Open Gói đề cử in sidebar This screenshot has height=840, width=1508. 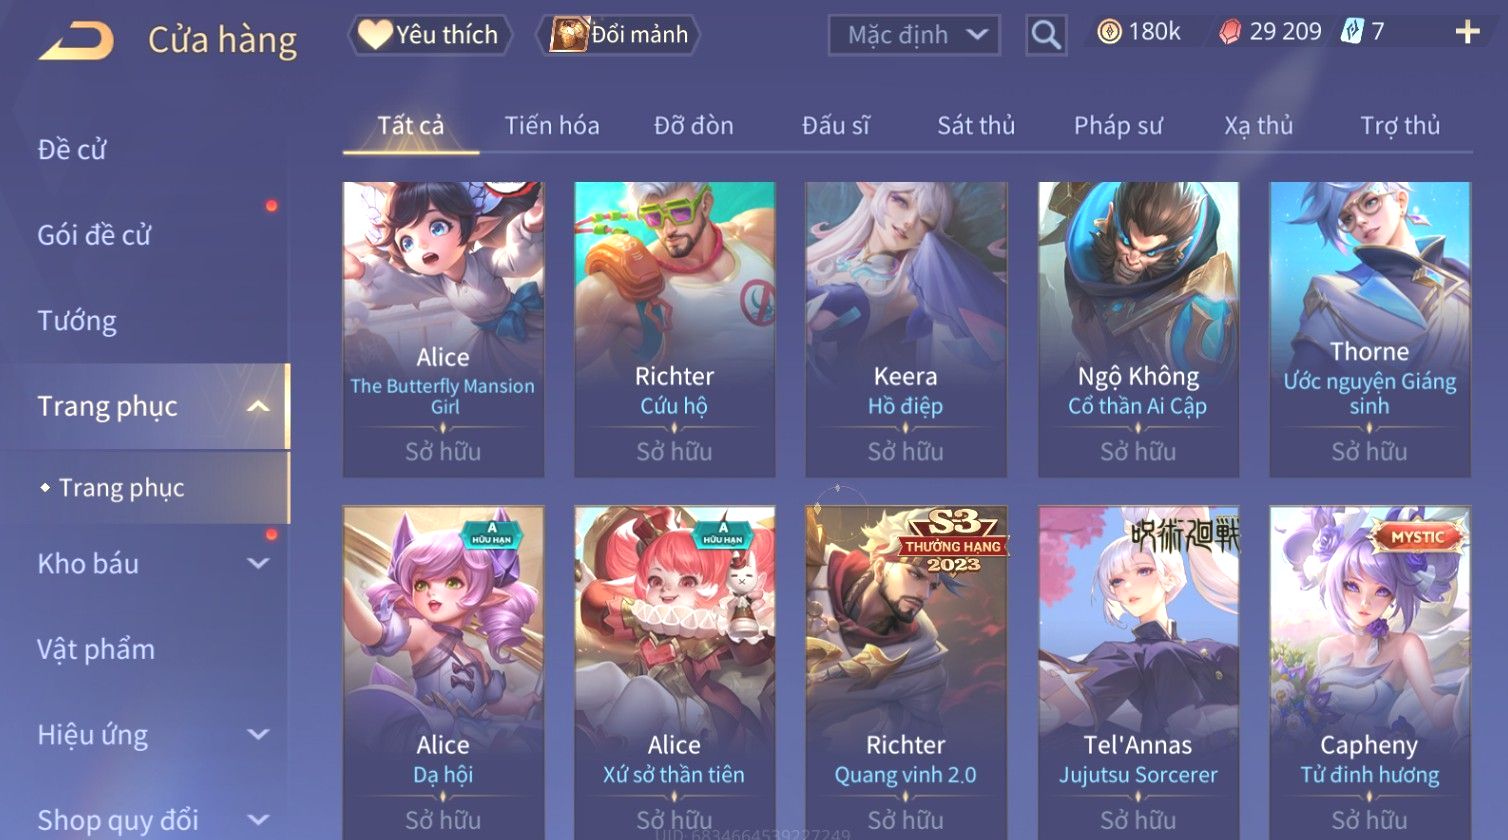[94, 235]
